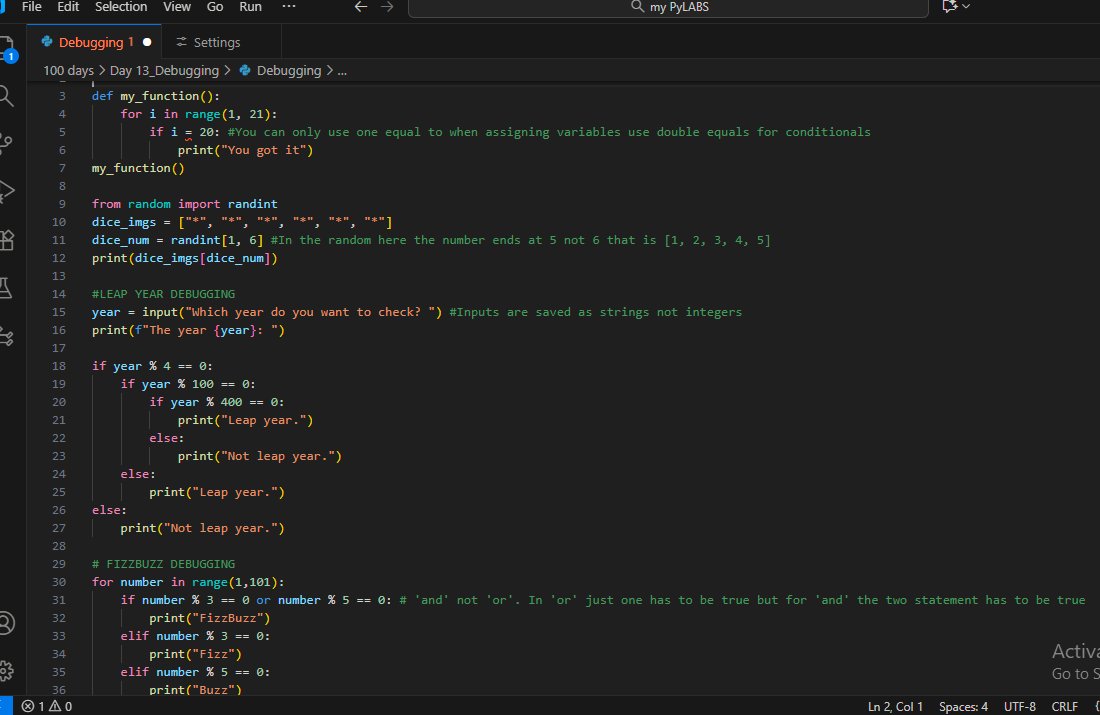
Task: Open the Extensions view
Action: (x=6, y=240)
